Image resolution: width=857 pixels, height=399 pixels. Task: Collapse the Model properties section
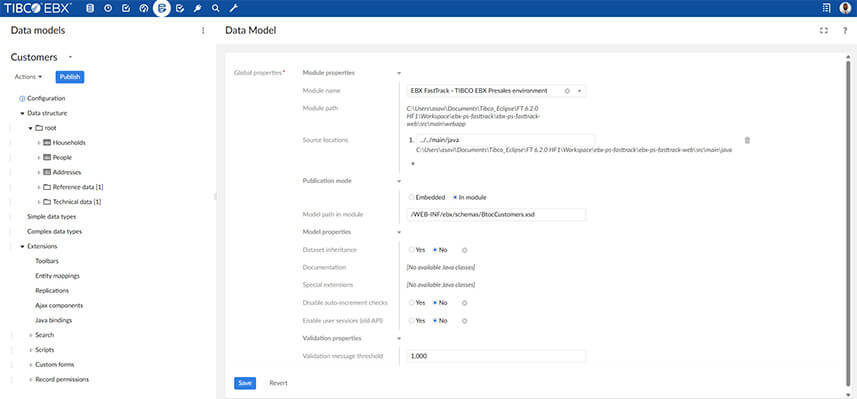[x=399, y=232]
